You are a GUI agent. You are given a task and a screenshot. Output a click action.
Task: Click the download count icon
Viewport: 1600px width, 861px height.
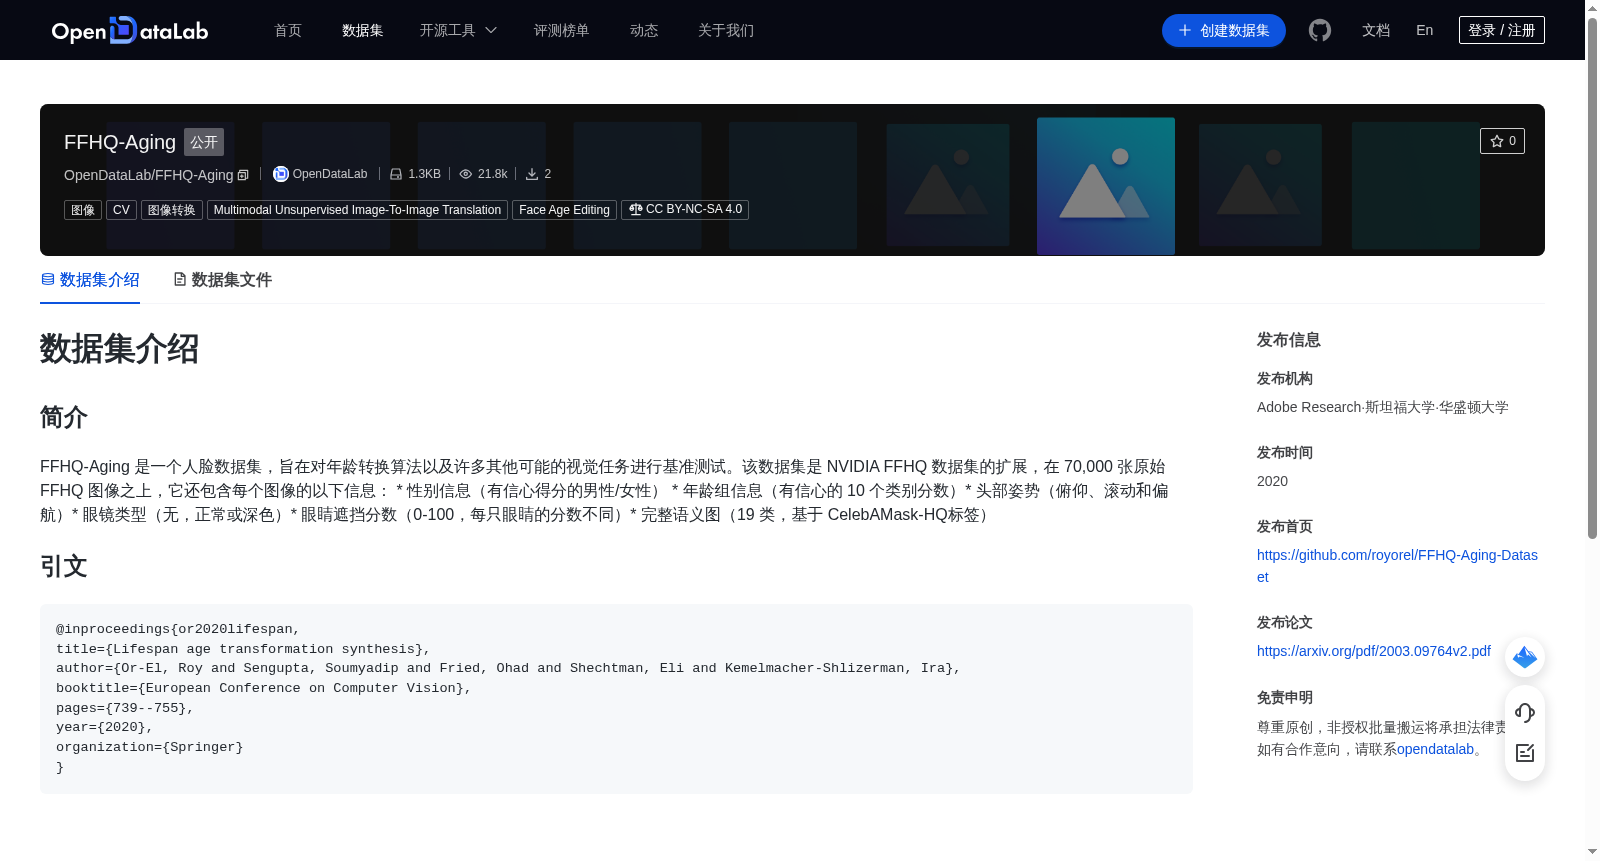532,174
